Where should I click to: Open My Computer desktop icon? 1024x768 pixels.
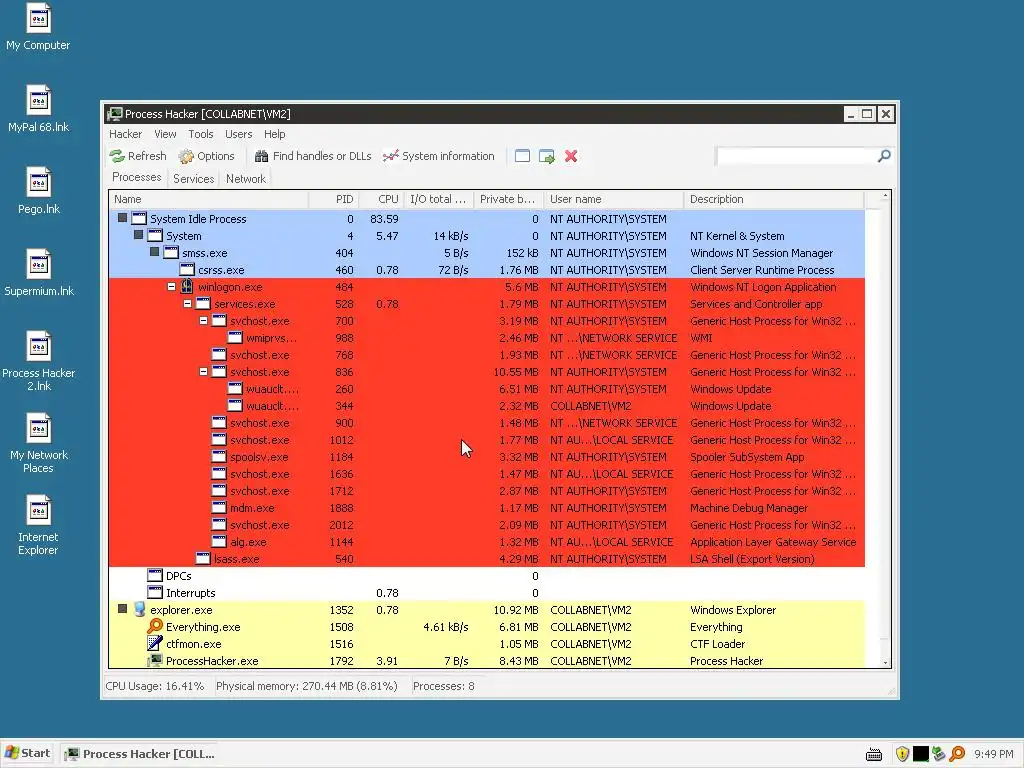coord(38,27)
